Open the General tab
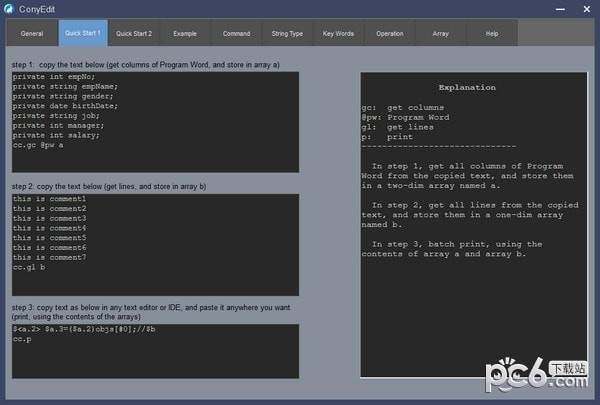The image size is (600, 405). point(32,33)
